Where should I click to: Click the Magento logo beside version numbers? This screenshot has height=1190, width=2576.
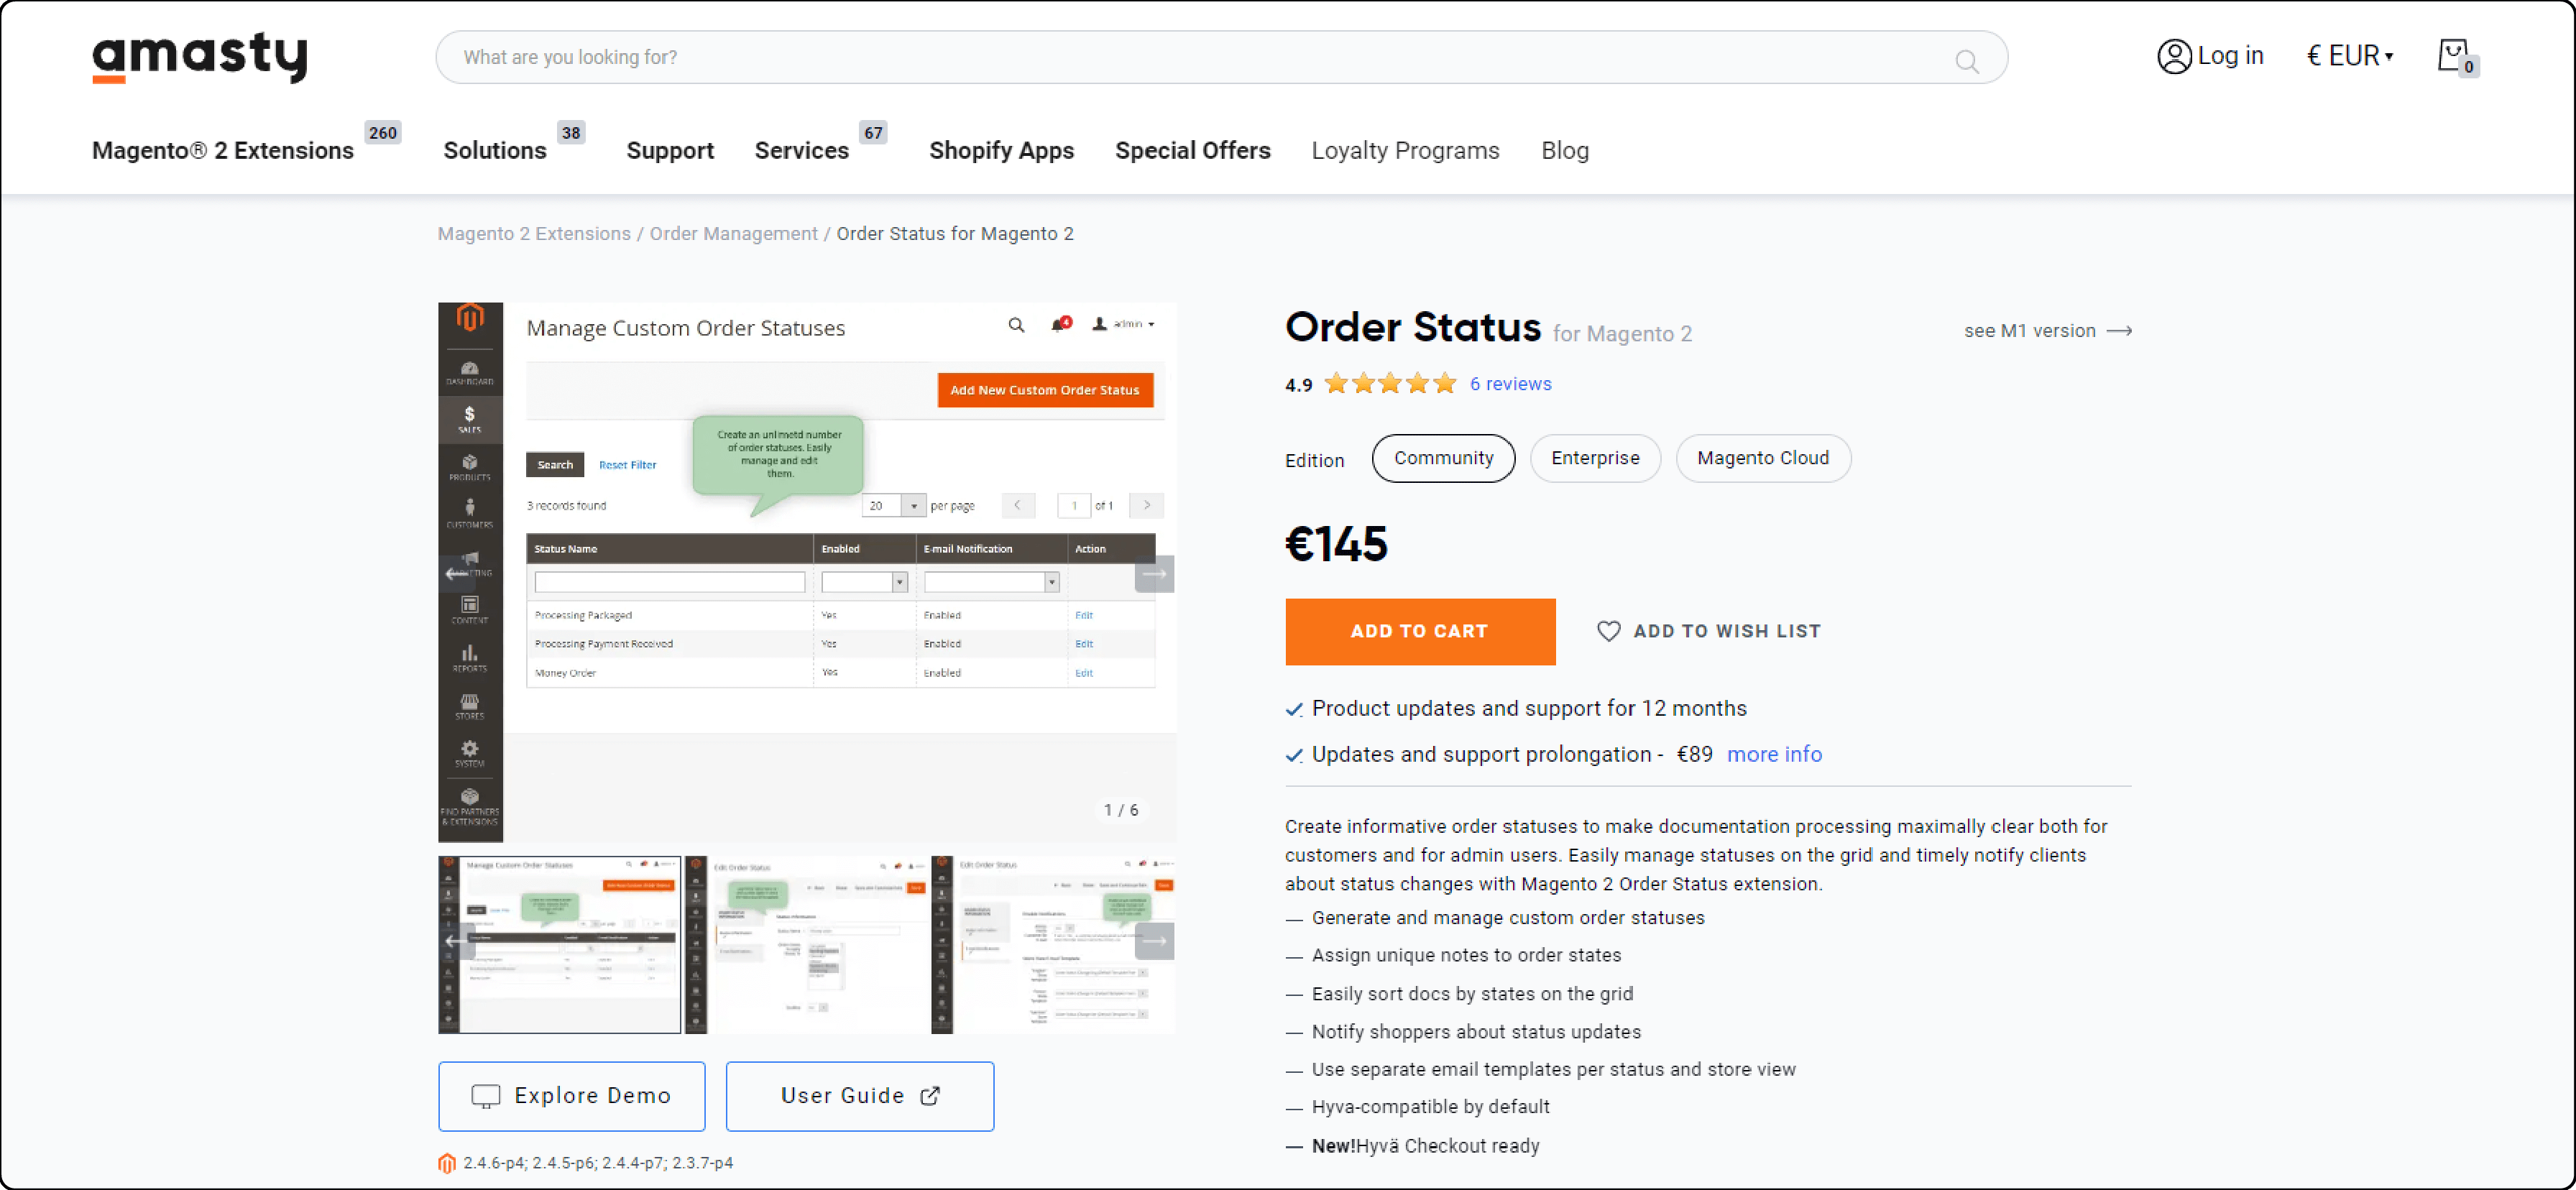[x=447, y=1163]
